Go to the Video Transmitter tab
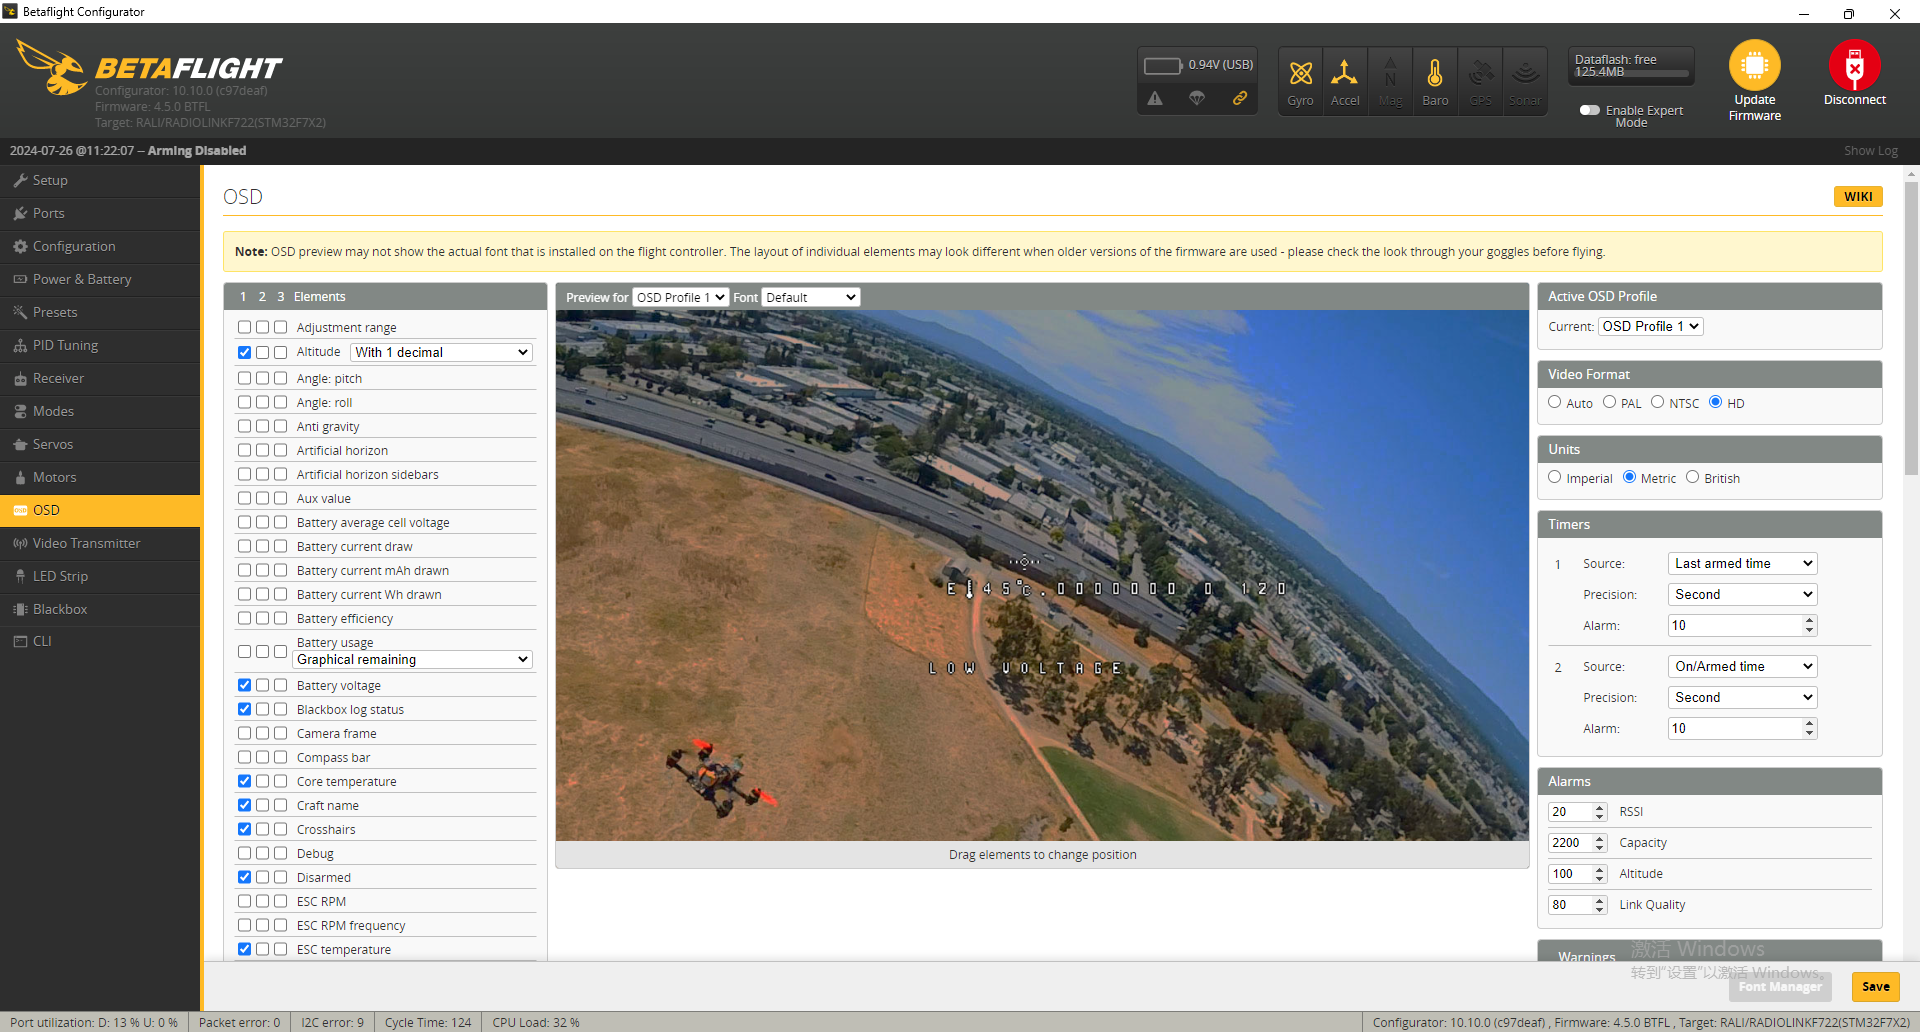 coord(86,543)
